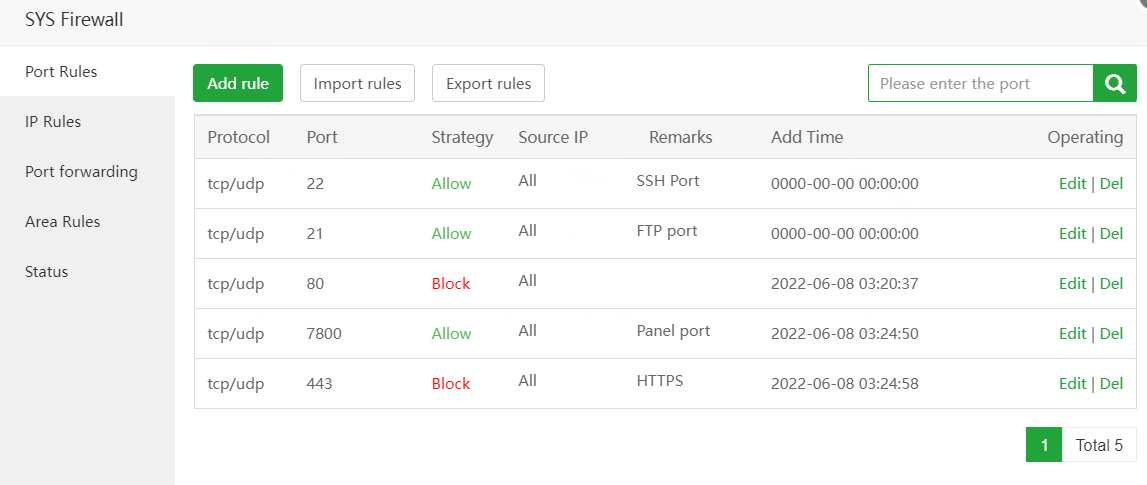
Task: Click Export rules button
Action: [488, 83]
